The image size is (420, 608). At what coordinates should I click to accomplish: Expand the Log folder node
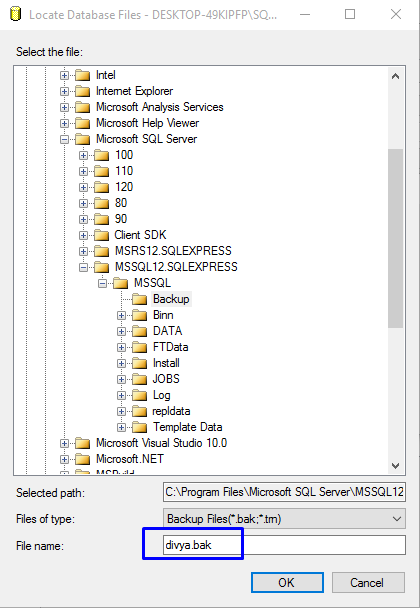tap(121, 395)
